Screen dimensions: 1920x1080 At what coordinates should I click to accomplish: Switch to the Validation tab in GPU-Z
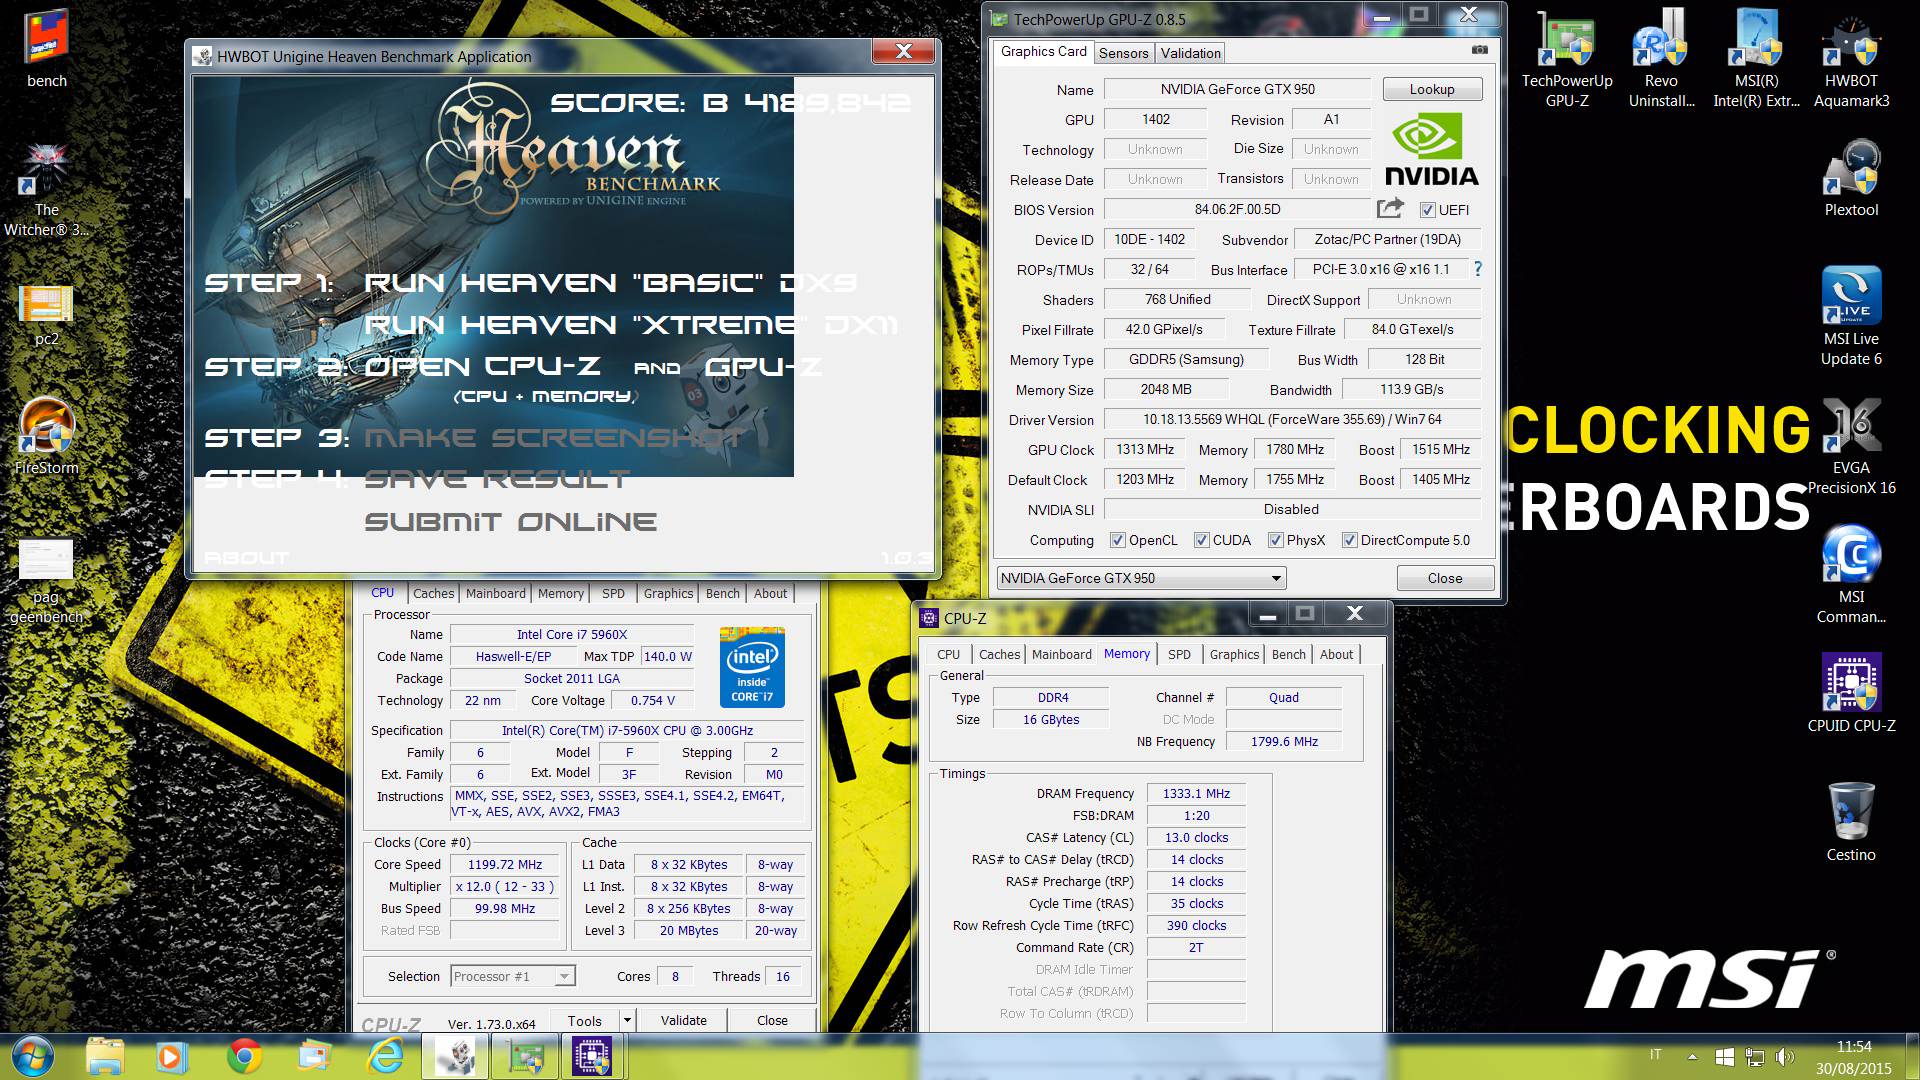click(x=1190, y=53)
